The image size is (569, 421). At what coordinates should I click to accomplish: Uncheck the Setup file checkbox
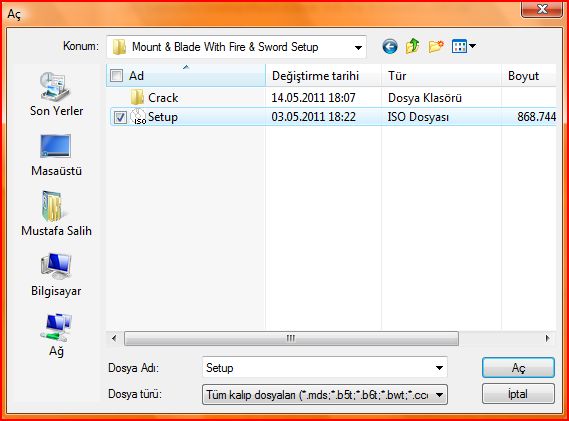coord(120,117)
